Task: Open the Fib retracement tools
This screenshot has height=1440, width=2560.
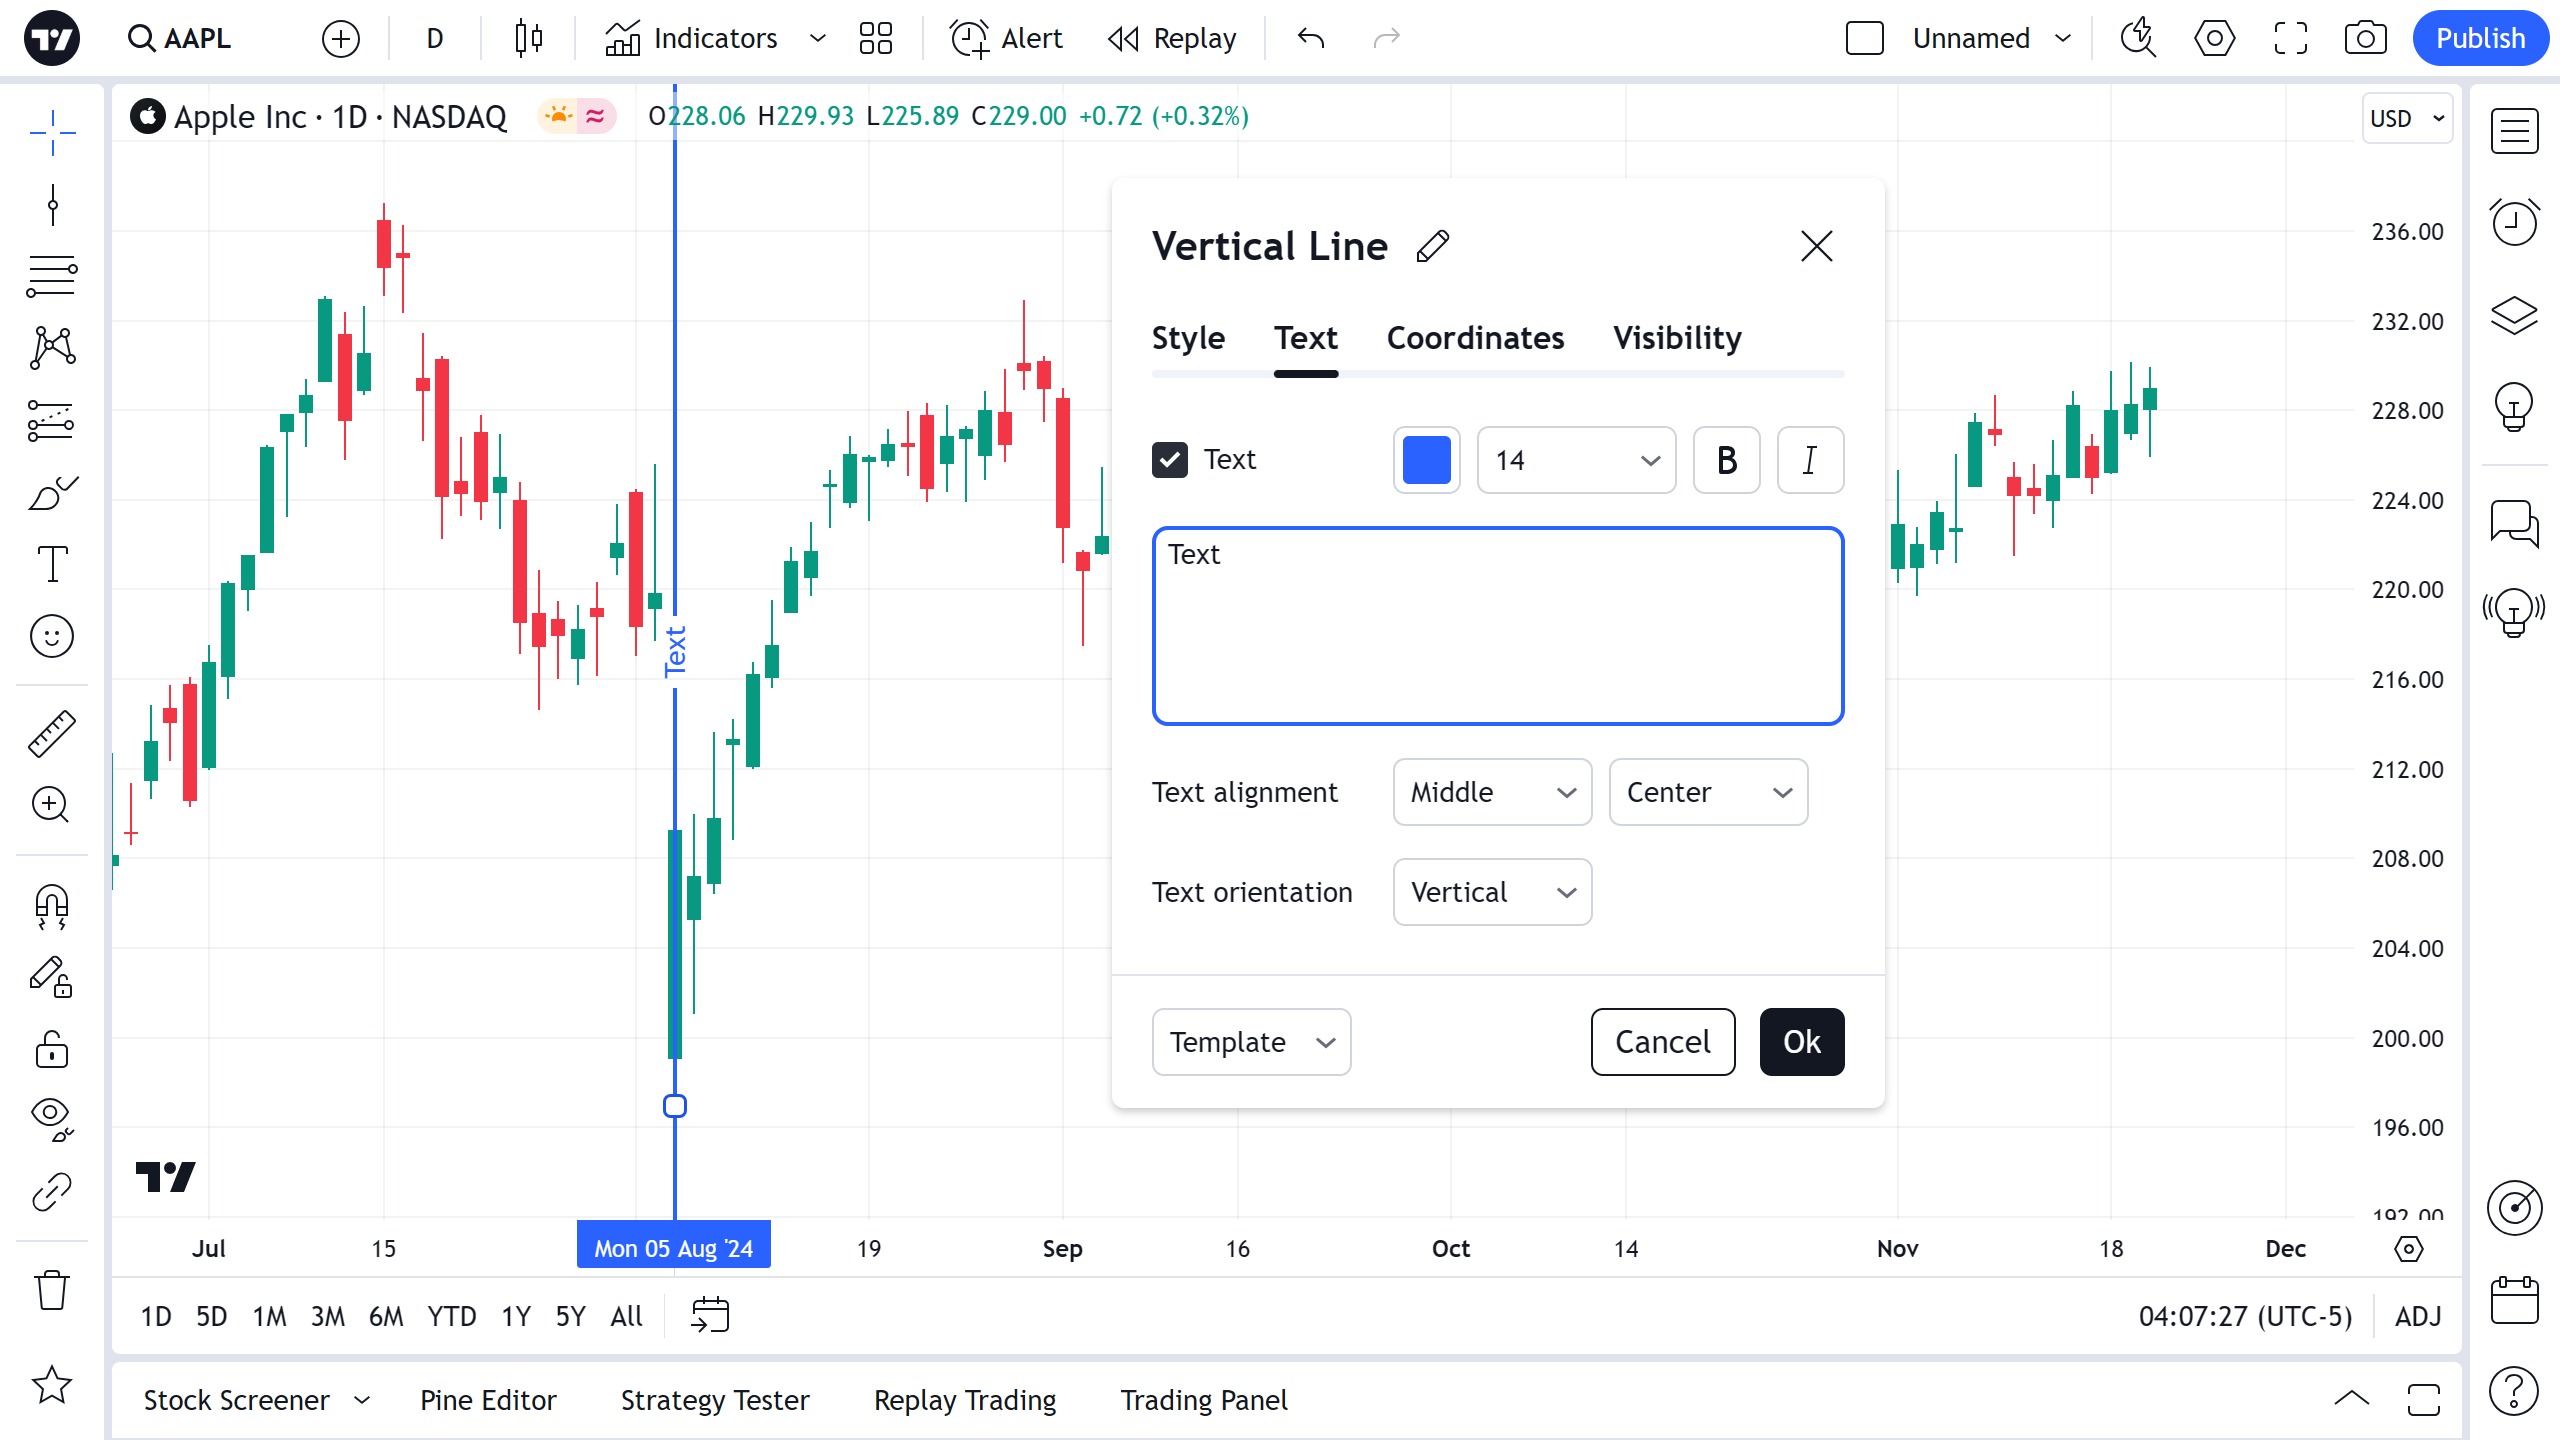Action: click(x=51, y=275)
